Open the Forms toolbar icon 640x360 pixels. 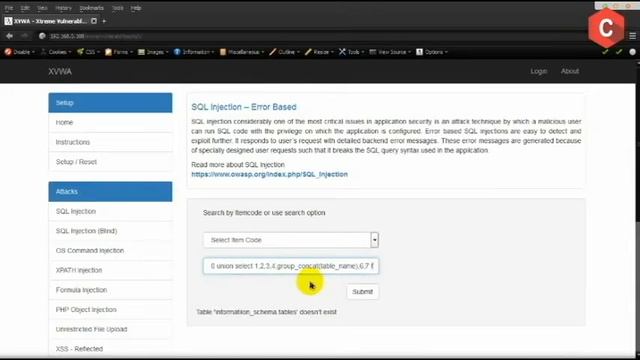(x=108, y=52)
